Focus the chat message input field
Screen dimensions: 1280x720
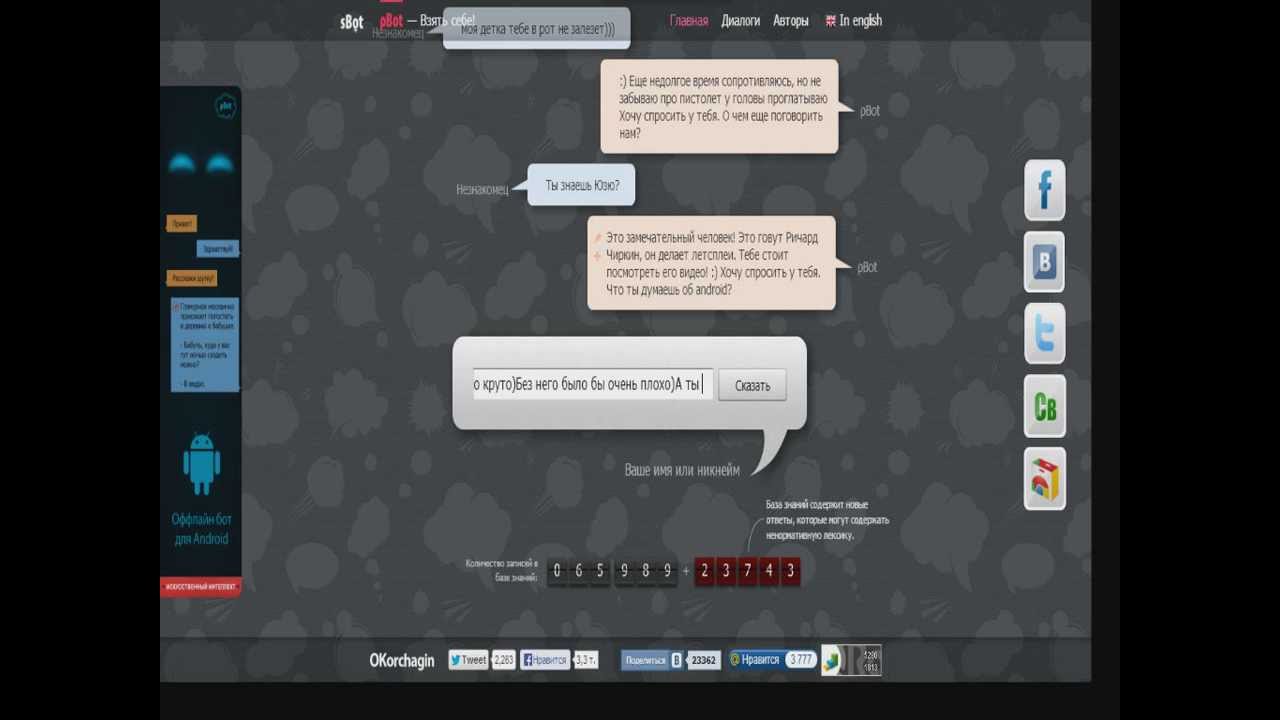[x=593, y=385]
